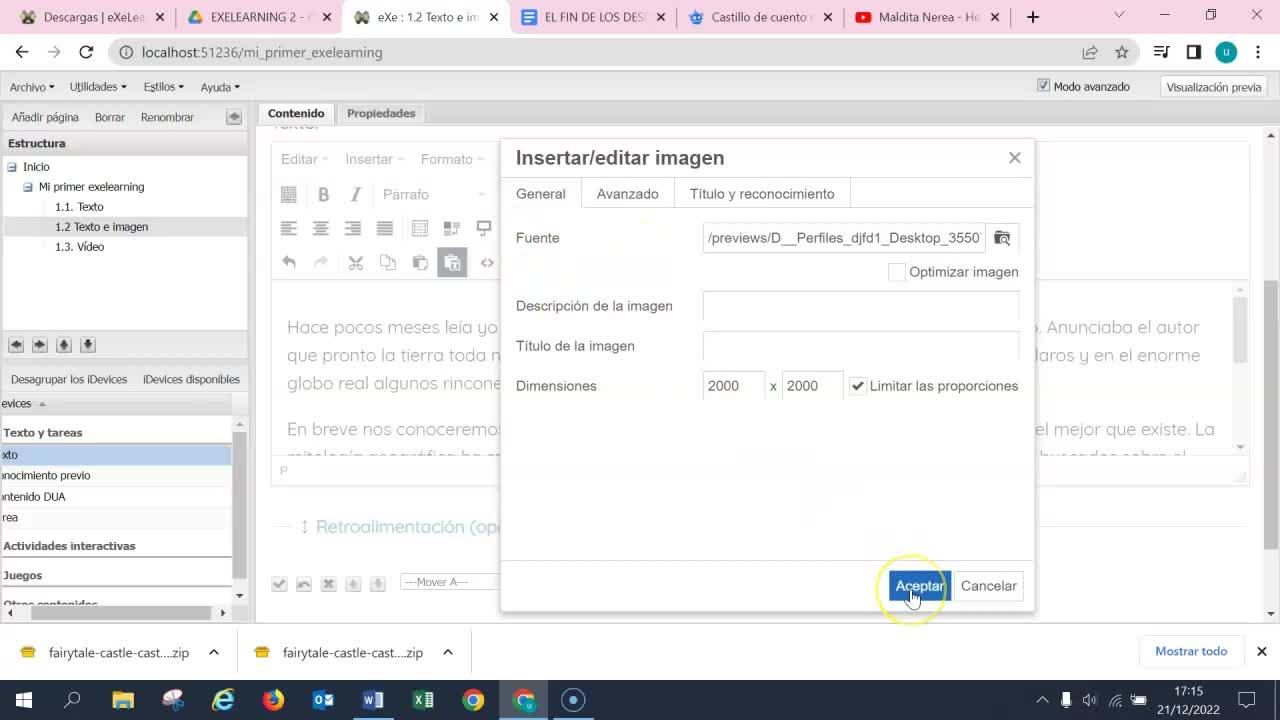Open the Insertar editor menu
This screenshot has height=720, width=1280.
coord(374,159)
